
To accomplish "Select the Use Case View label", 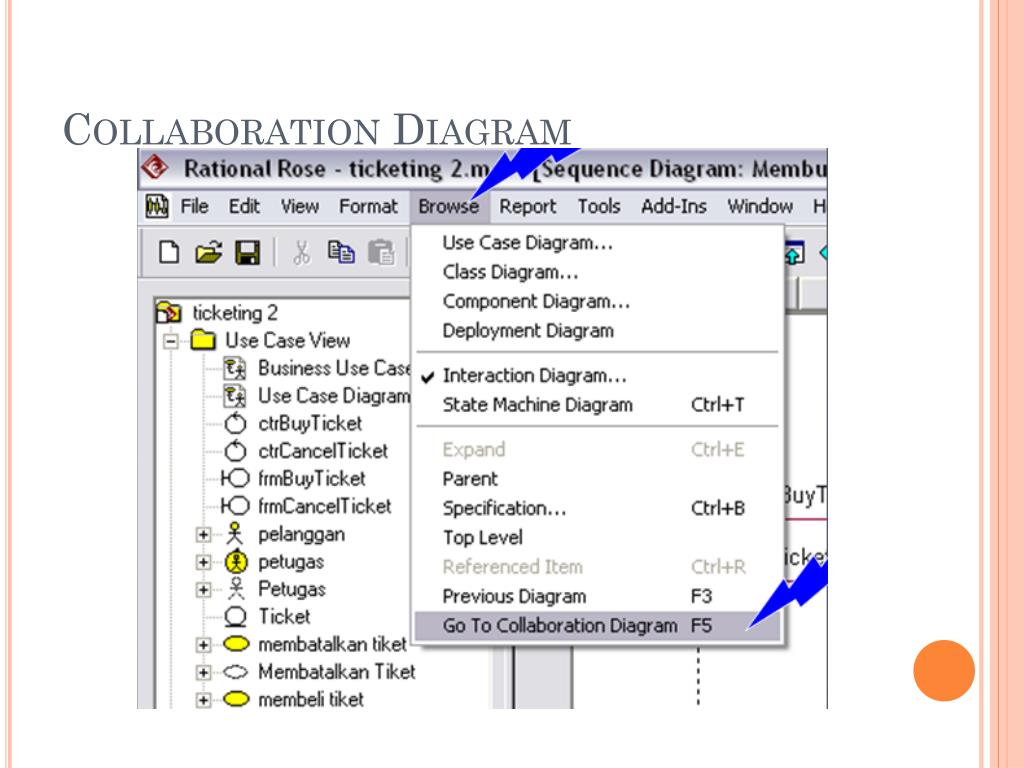I will coord(287,340).
